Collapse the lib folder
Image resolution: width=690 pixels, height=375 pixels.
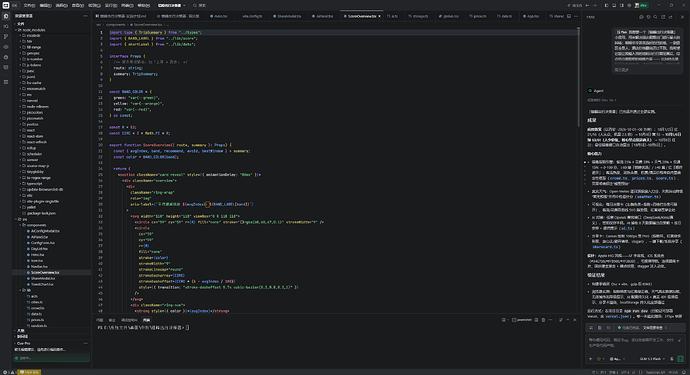coord(29,290)
